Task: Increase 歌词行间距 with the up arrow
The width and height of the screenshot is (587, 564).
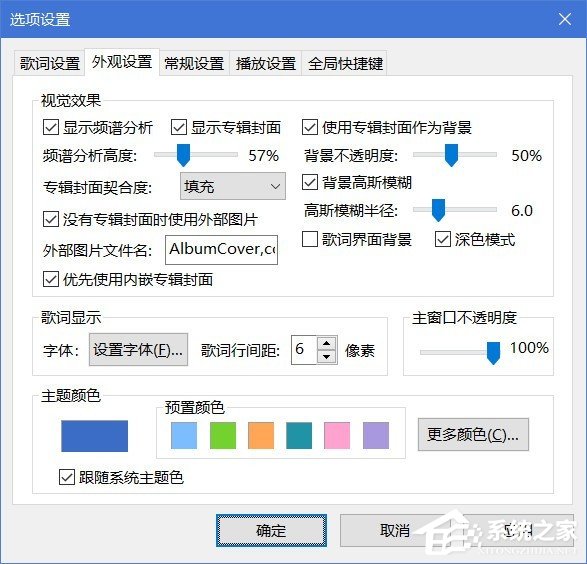Action: [327, 343]
